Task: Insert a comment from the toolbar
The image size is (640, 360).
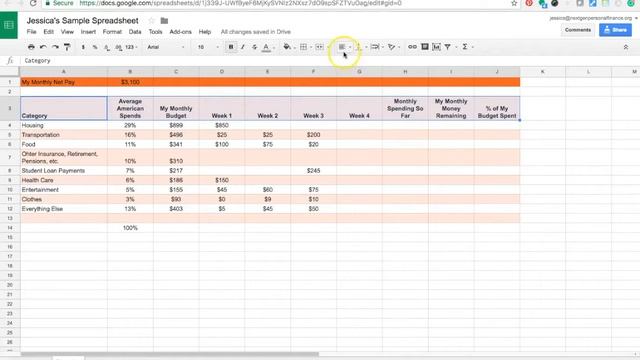Action: point(424,47)
